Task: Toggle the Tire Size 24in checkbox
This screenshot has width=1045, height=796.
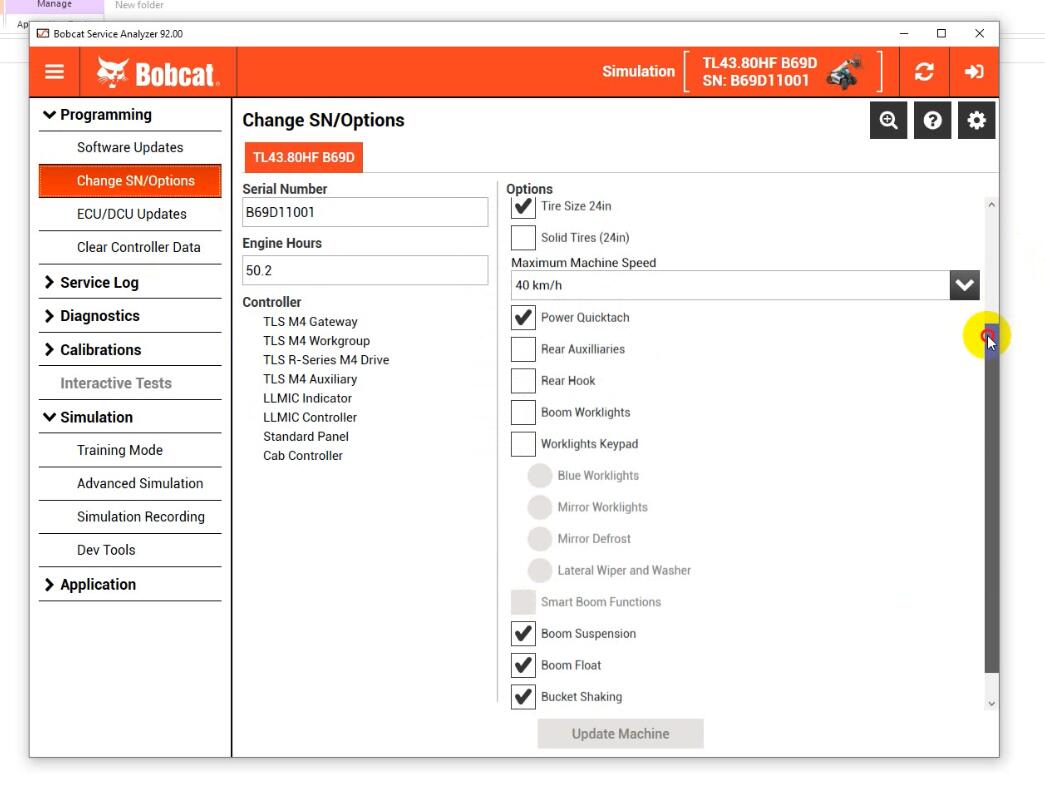Action: click(x=523, y=206)
